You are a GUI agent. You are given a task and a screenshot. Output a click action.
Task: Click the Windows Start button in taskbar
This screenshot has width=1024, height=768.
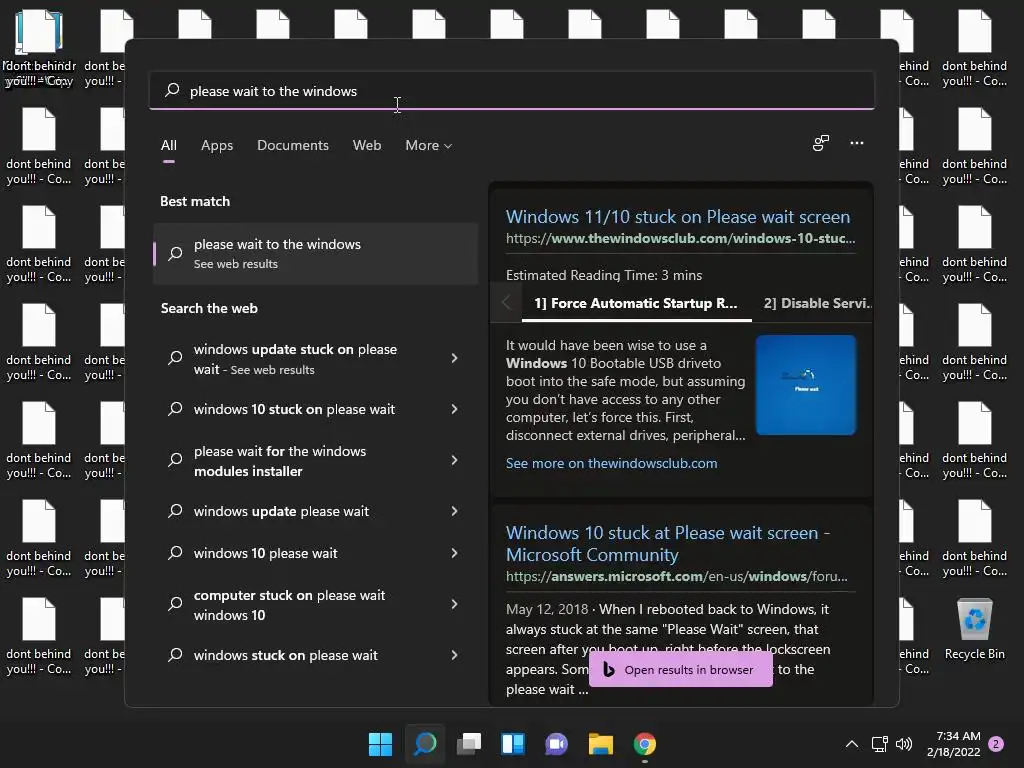380,744
